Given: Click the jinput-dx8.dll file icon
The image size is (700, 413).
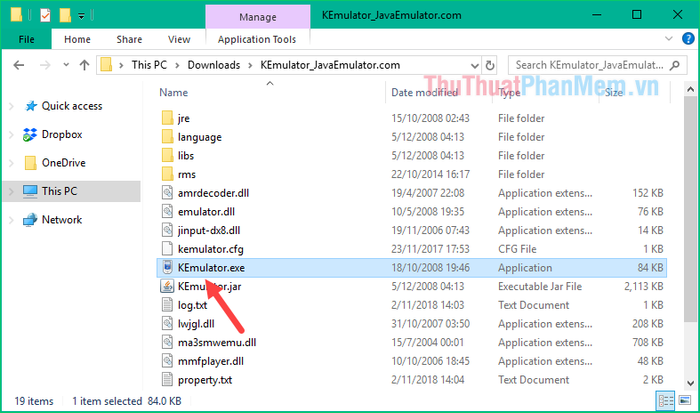Looking at the screenshot, I should 167,230.
